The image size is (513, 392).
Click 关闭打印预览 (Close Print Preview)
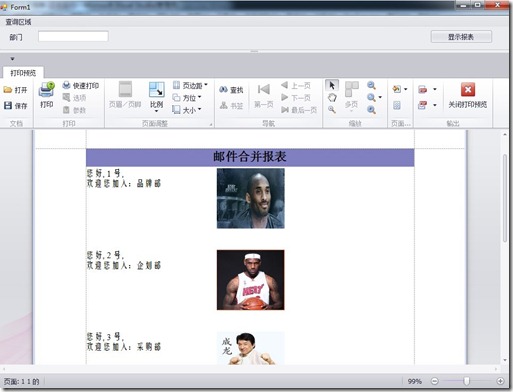[468, 96]
